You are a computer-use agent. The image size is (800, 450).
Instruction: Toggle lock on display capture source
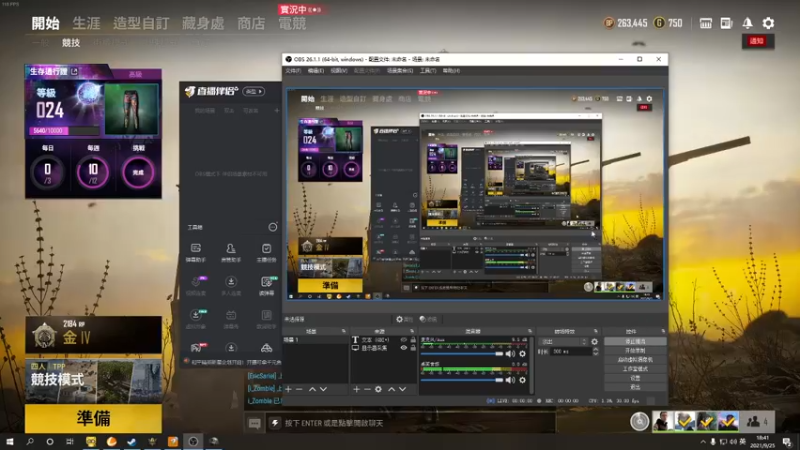[413, 348]
